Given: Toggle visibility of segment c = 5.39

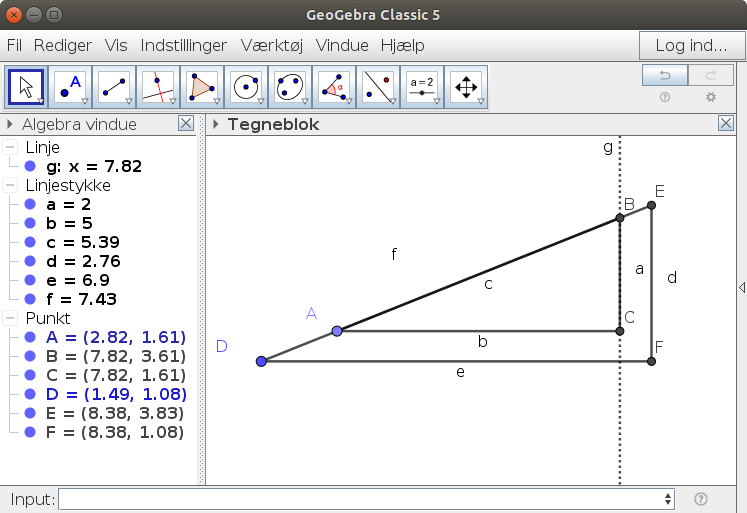Looking at the screenshot, I should (30, 242).
